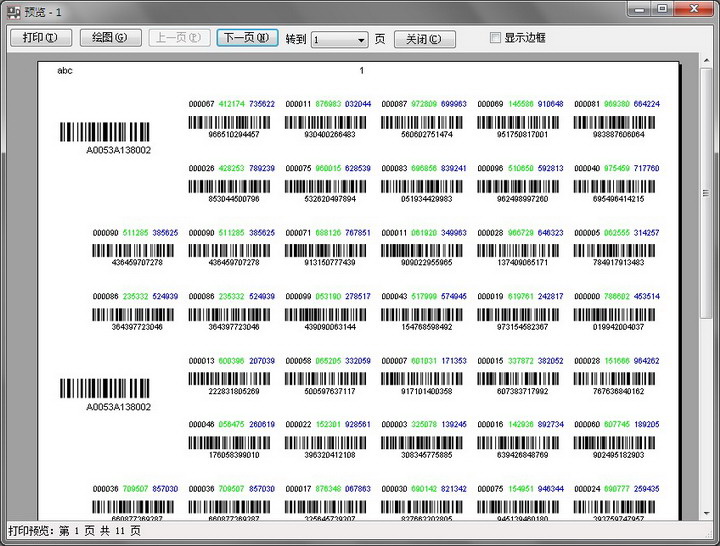Click the second A0053A138002 barcode
The image size is (720, 546).
[x=105, y=388]
